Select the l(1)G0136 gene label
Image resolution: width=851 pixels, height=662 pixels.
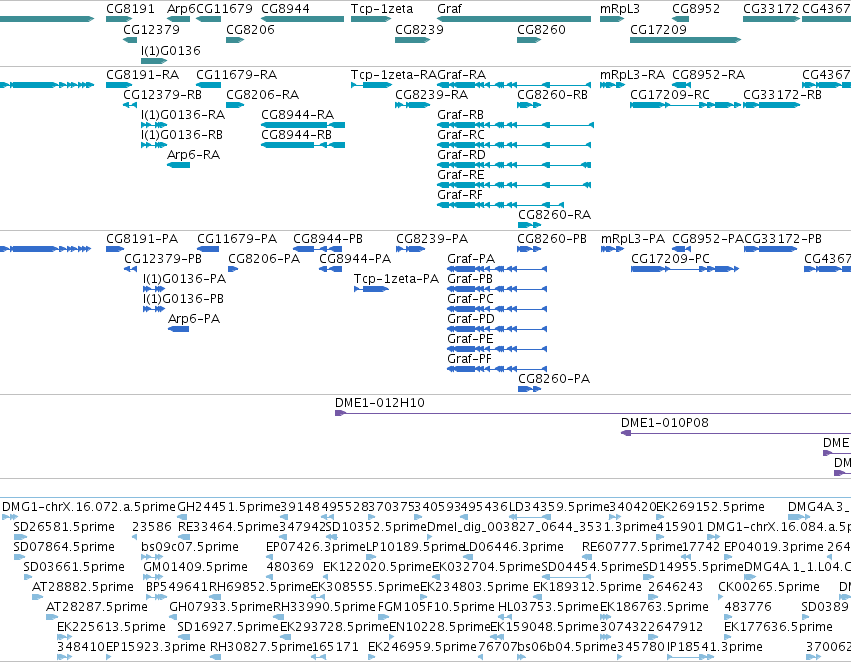170,50
